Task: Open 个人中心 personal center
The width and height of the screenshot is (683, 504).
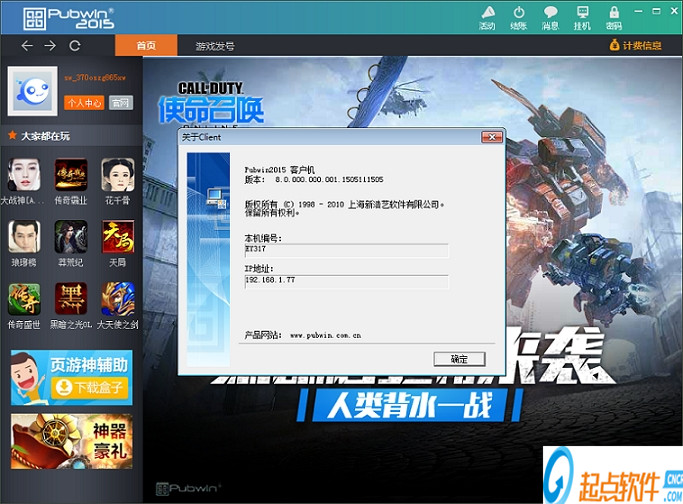Action: [x=84, y=103]
